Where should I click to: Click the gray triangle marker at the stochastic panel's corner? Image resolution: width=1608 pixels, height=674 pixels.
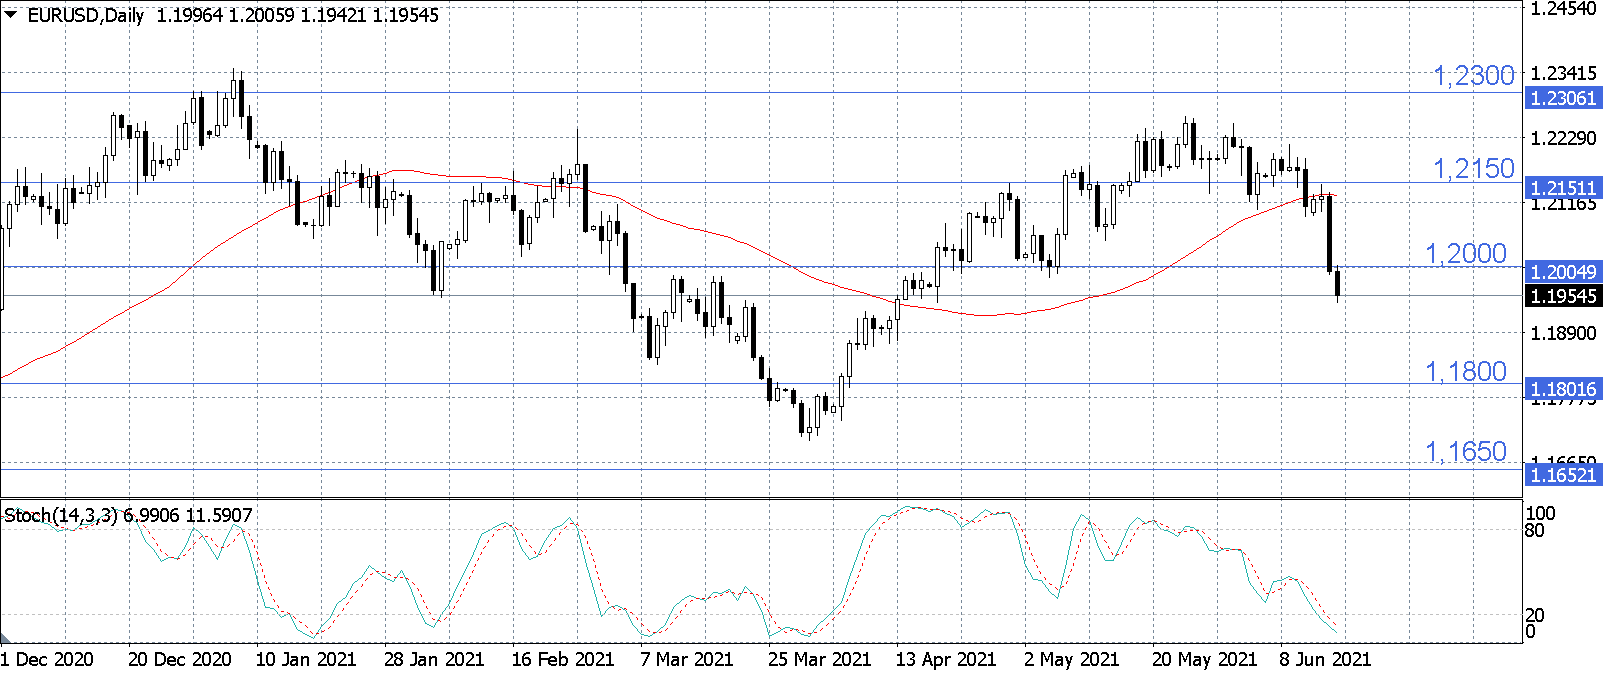tap(5, 637)
